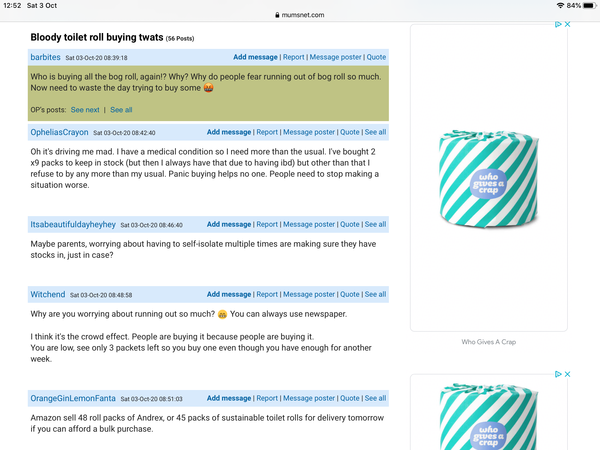600x450 pixels.
Task: See next OP's post
Action: [85, 110]
